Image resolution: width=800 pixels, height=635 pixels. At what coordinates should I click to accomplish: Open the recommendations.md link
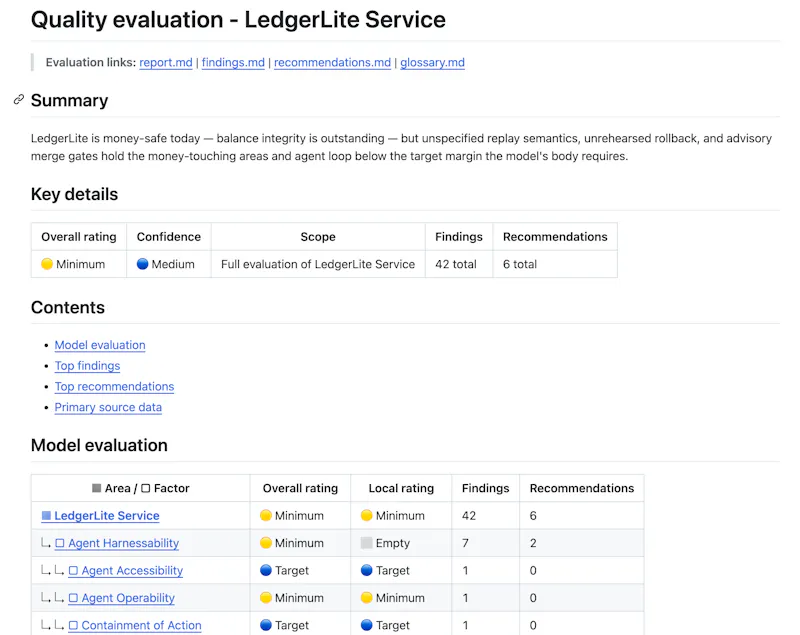(x=332, y=63)
